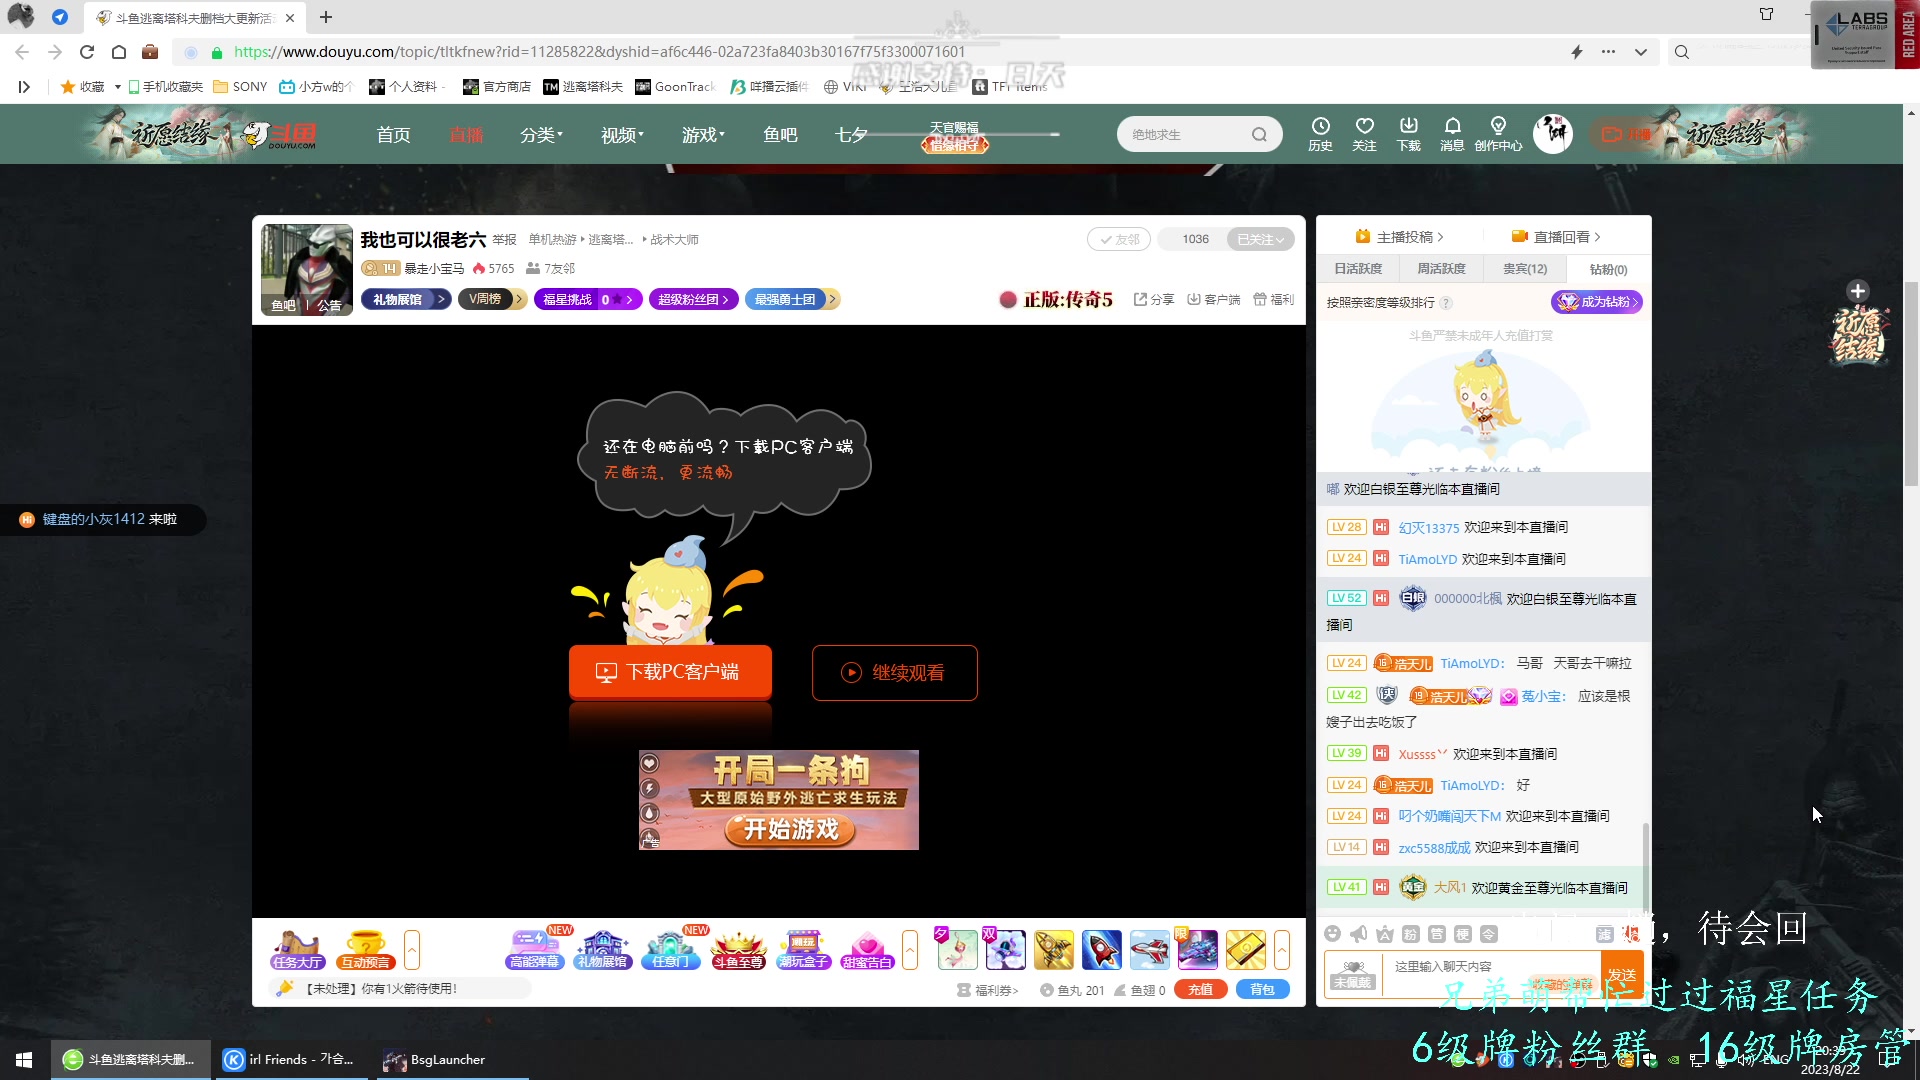Expand the gift list arrow after gold ticket

[1282, 950]
